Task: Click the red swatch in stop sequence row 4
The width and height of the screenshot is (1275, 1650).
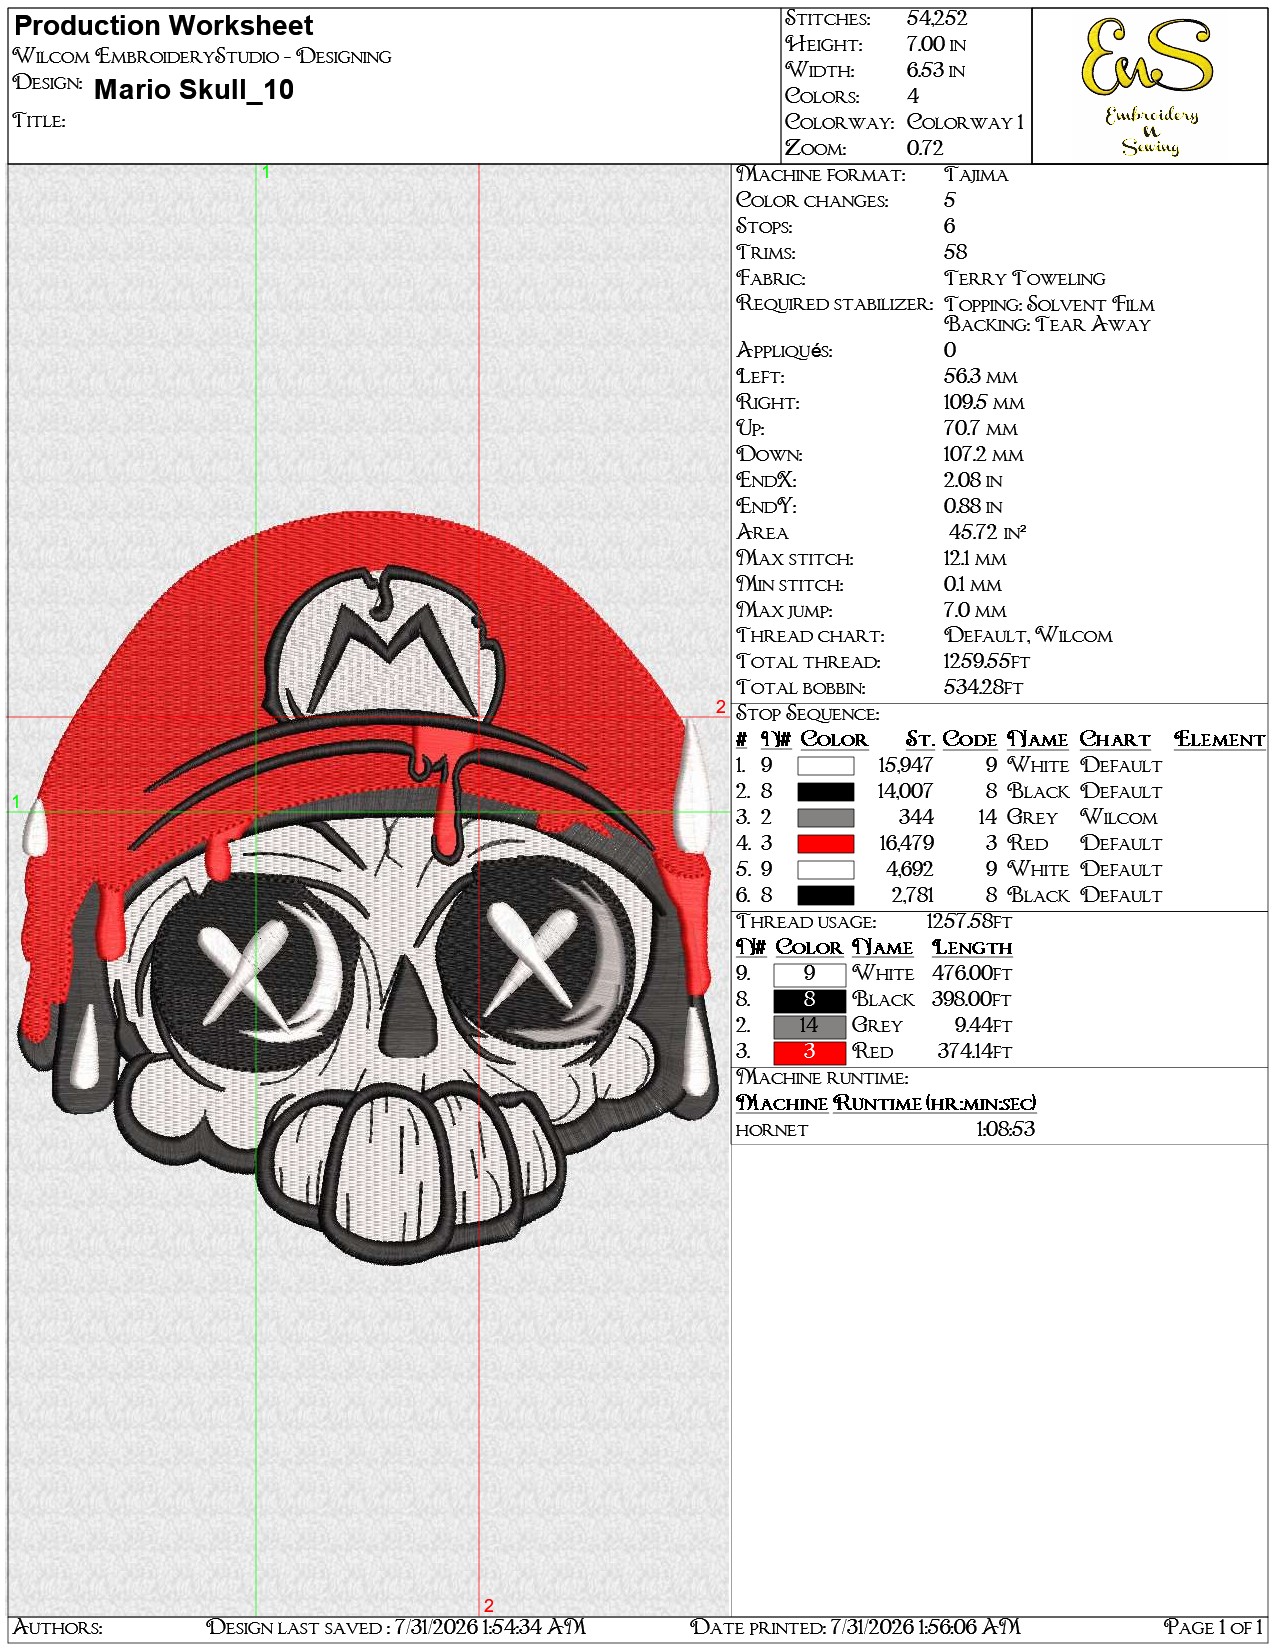Action: click(825, 844)
